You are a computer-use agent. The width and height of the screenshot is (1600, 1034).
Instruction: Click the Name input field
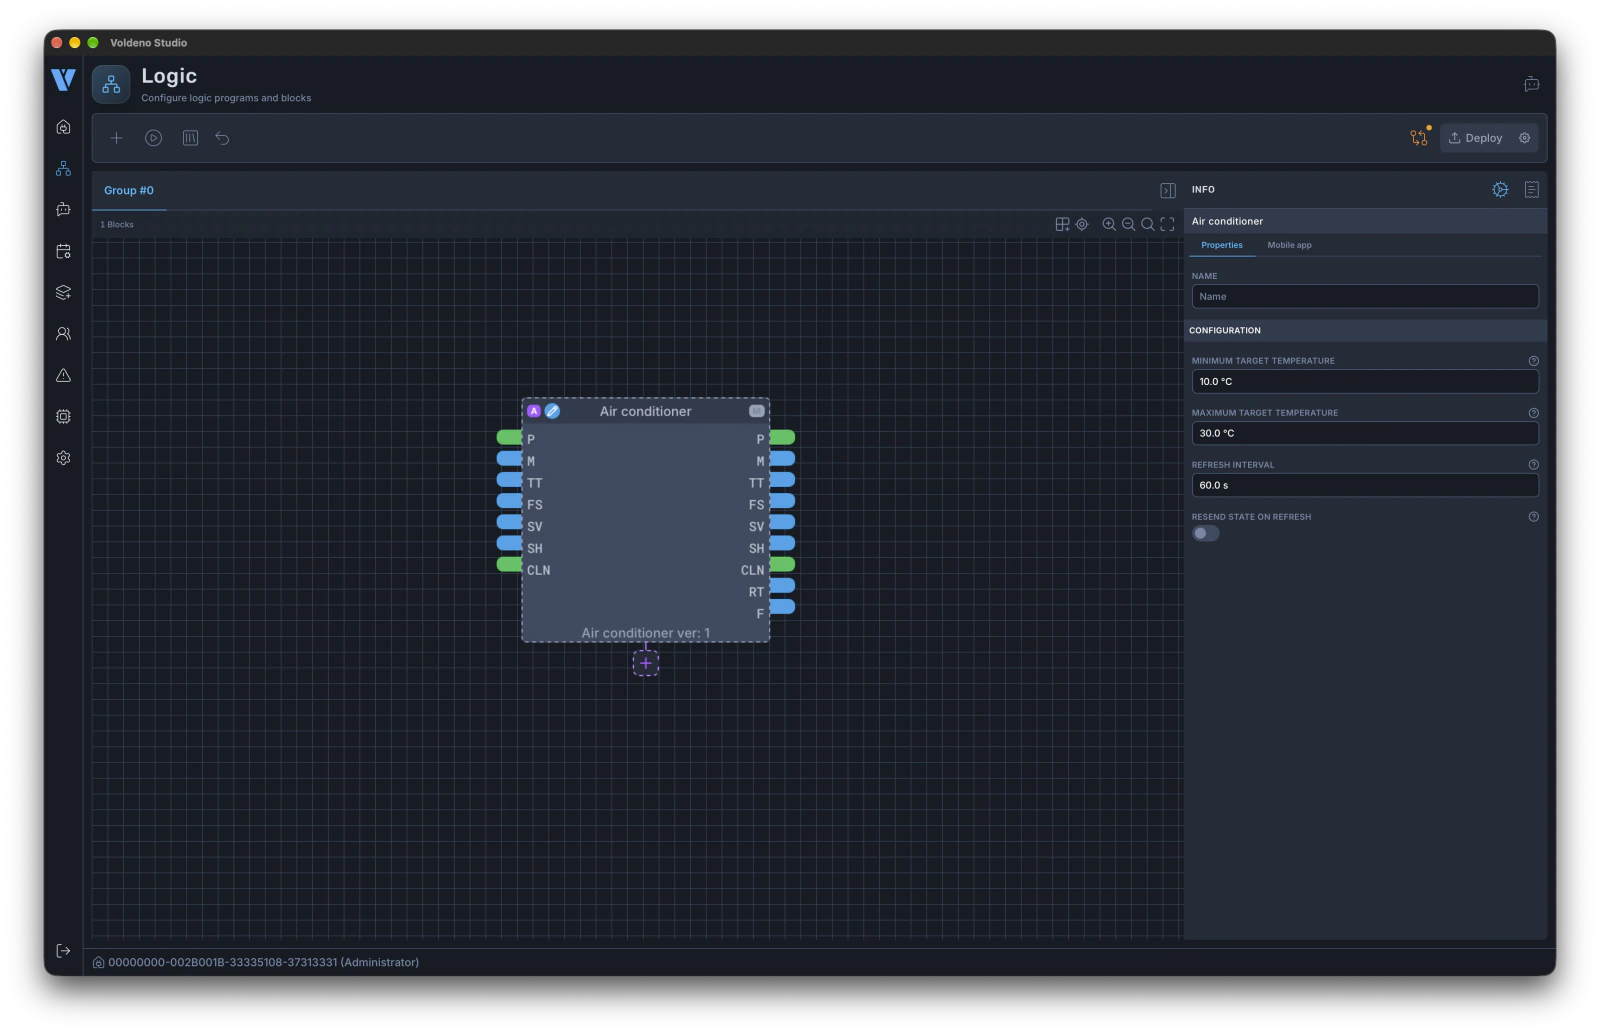(1365, 296)
